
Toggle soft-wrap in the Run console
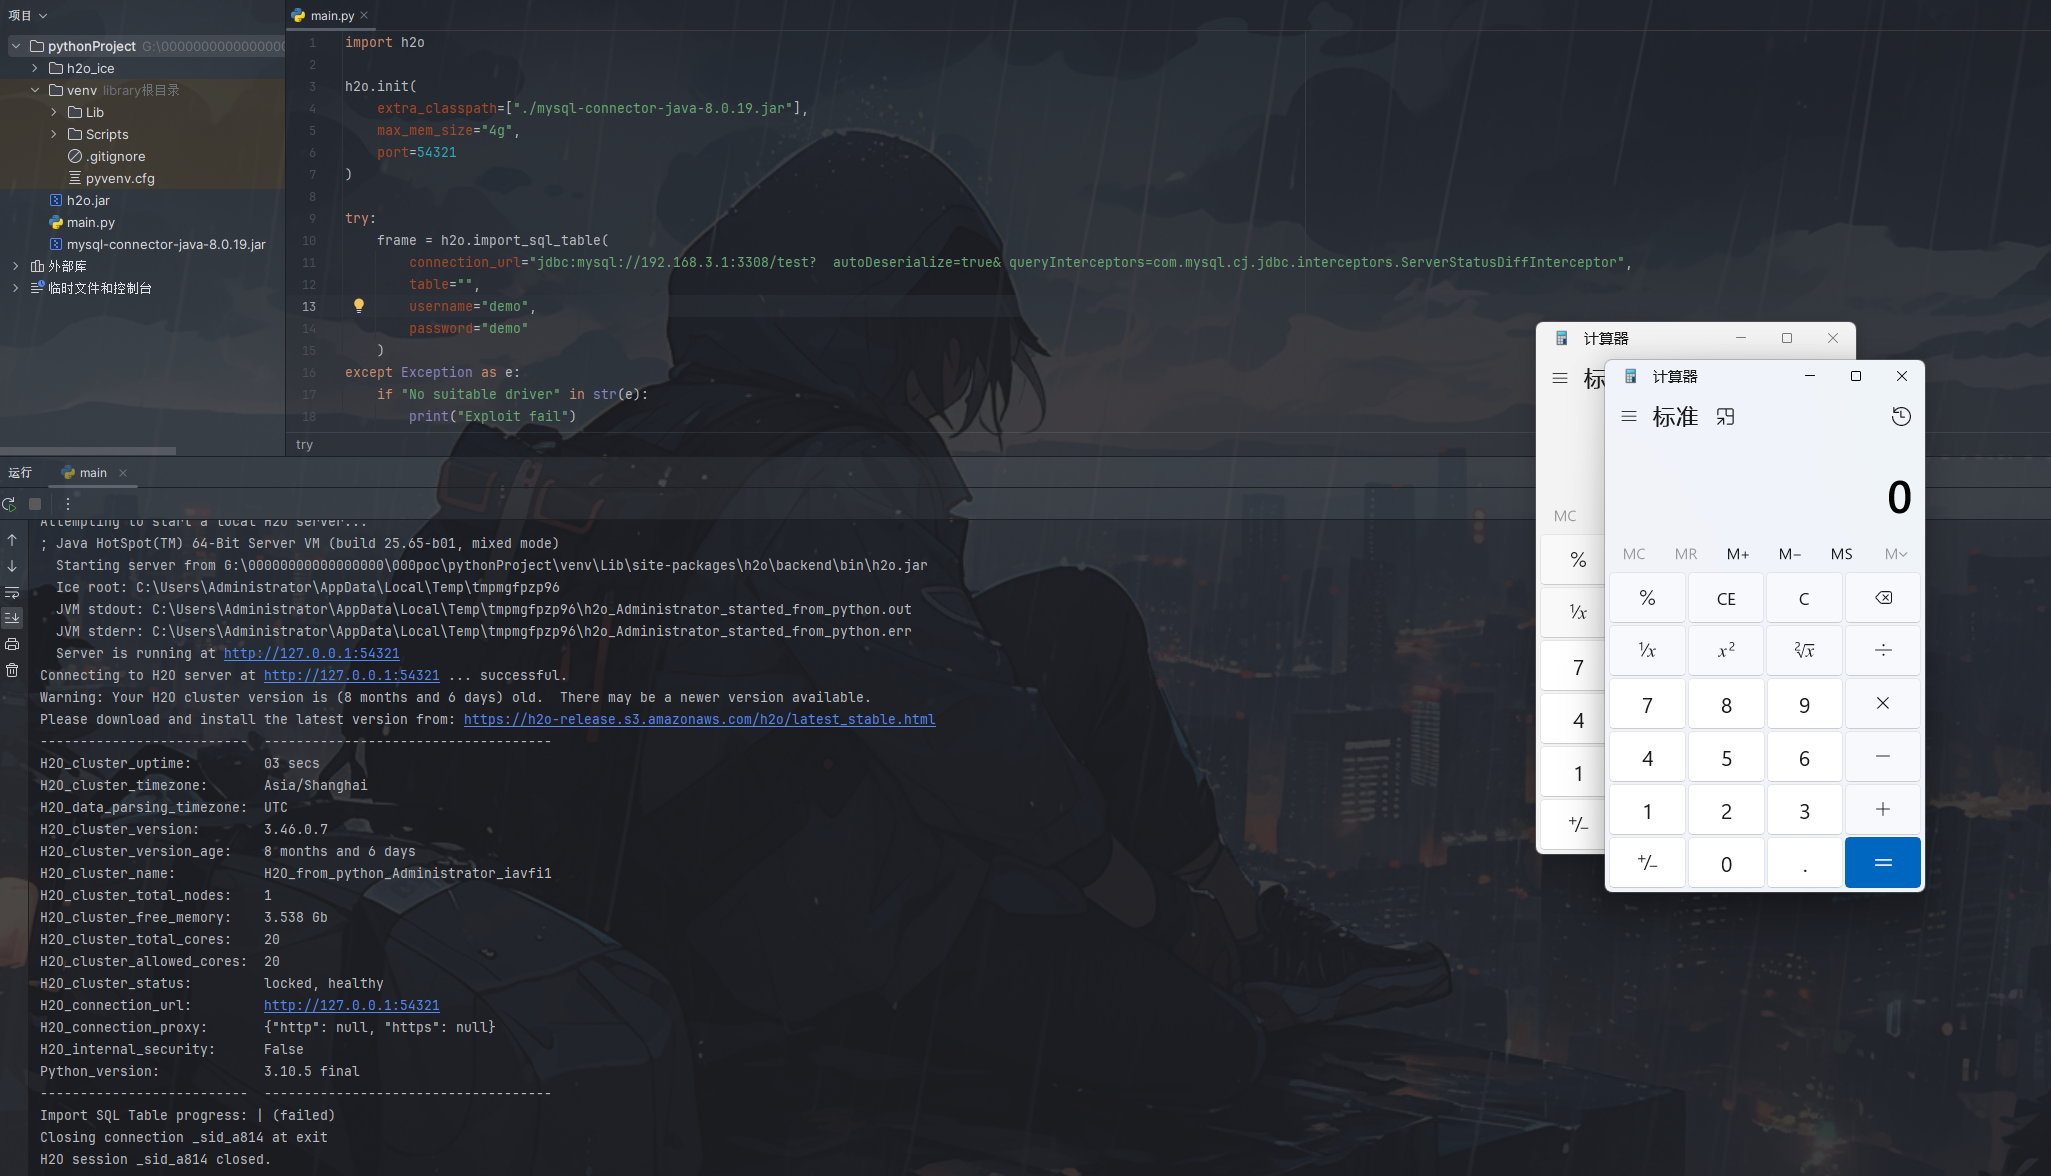[x=12, y=592]
